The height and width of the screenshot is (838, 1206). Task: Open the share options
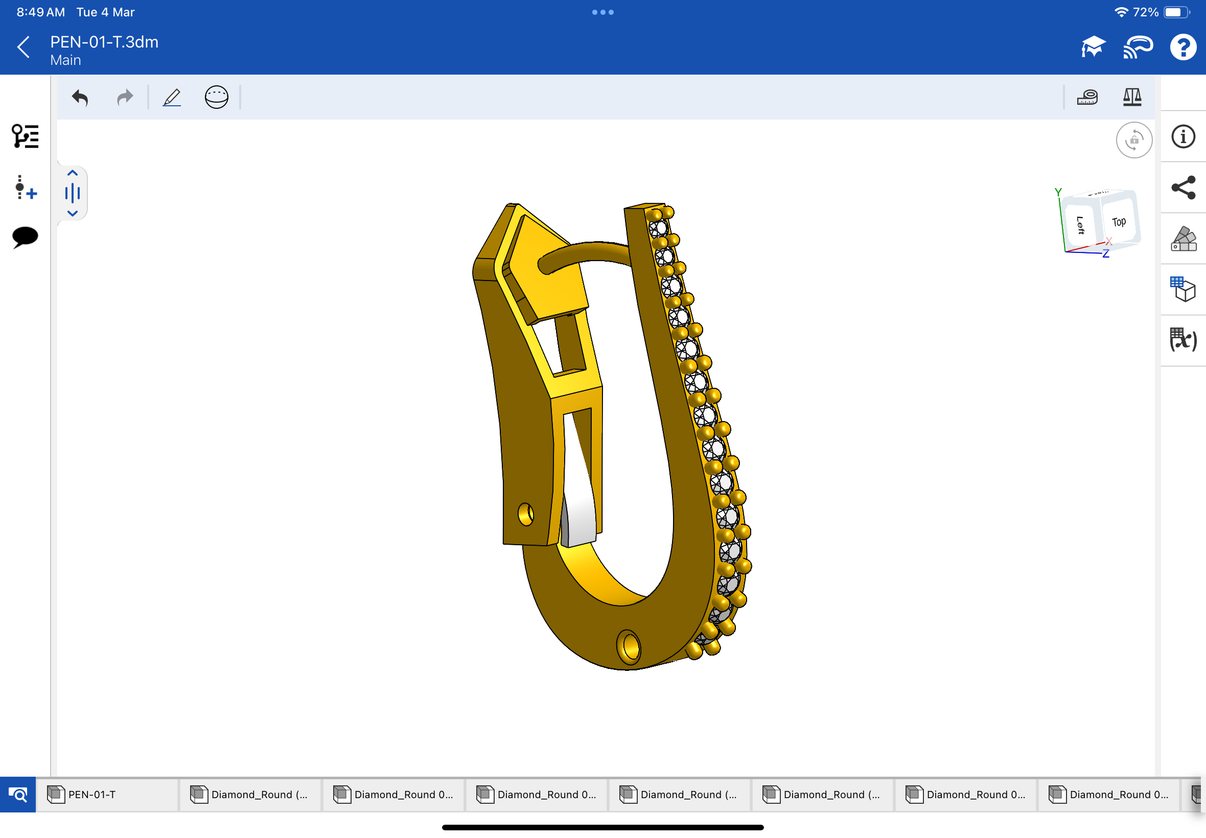(1183, 188)
